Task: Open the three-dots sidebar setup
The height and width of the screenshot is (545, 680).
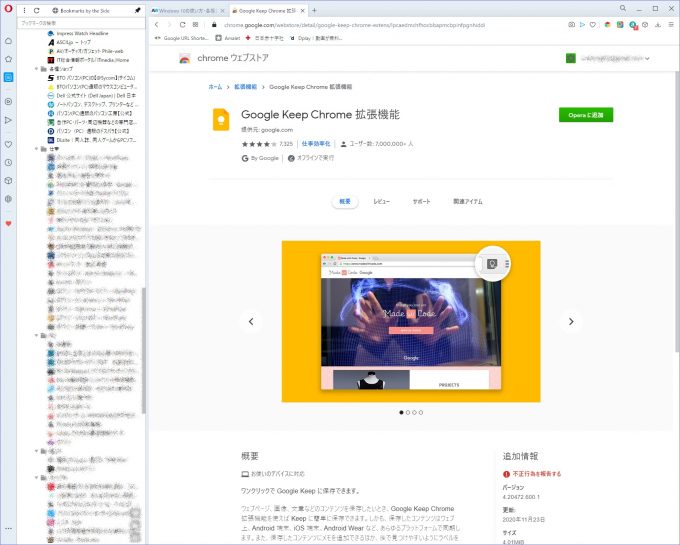Action: pos(8,529)
